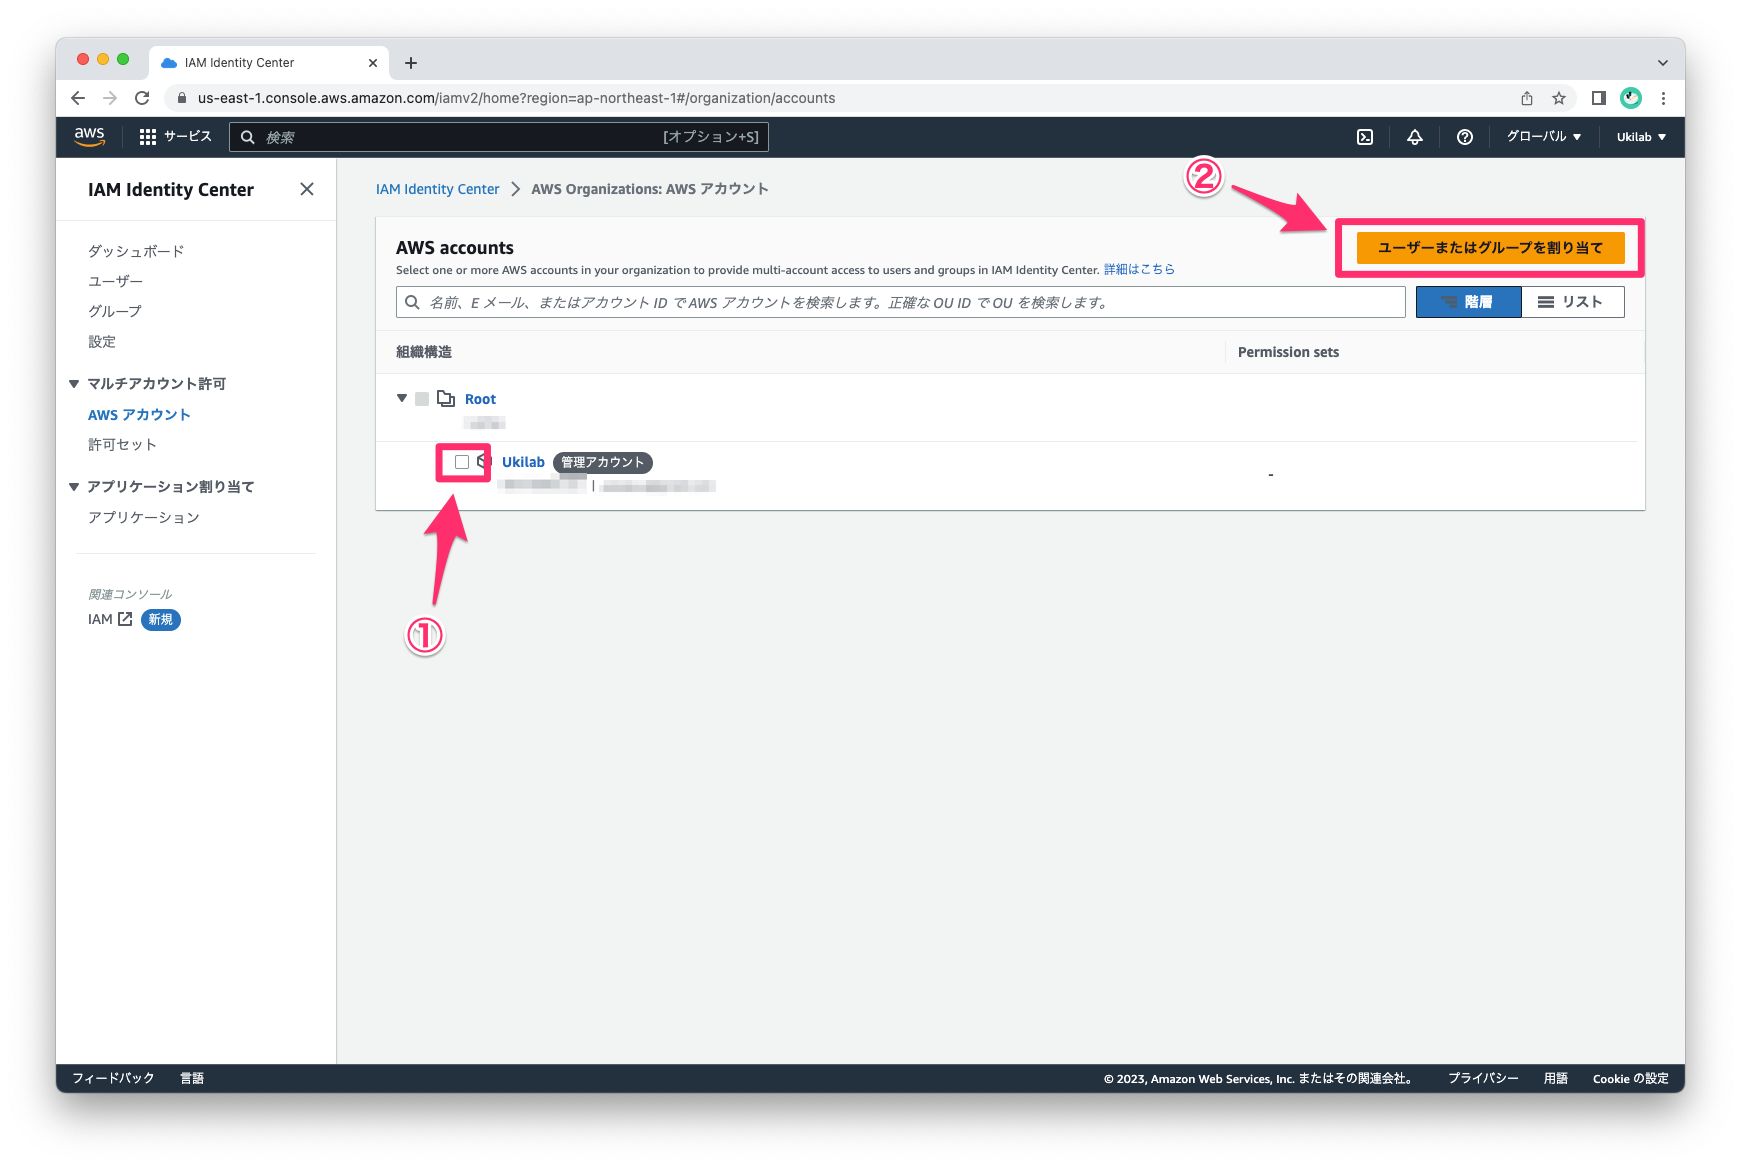Tick the Ukilab account checkbox

tap(462, 462)
